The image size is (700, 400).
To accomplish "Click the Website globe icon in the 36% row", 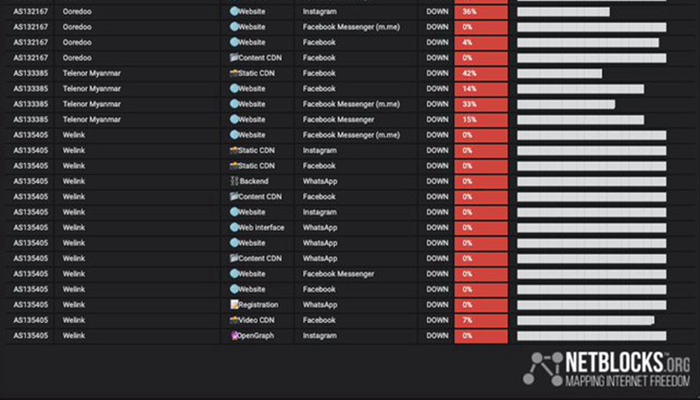I will pyautogui.click(x=235, y=11).
